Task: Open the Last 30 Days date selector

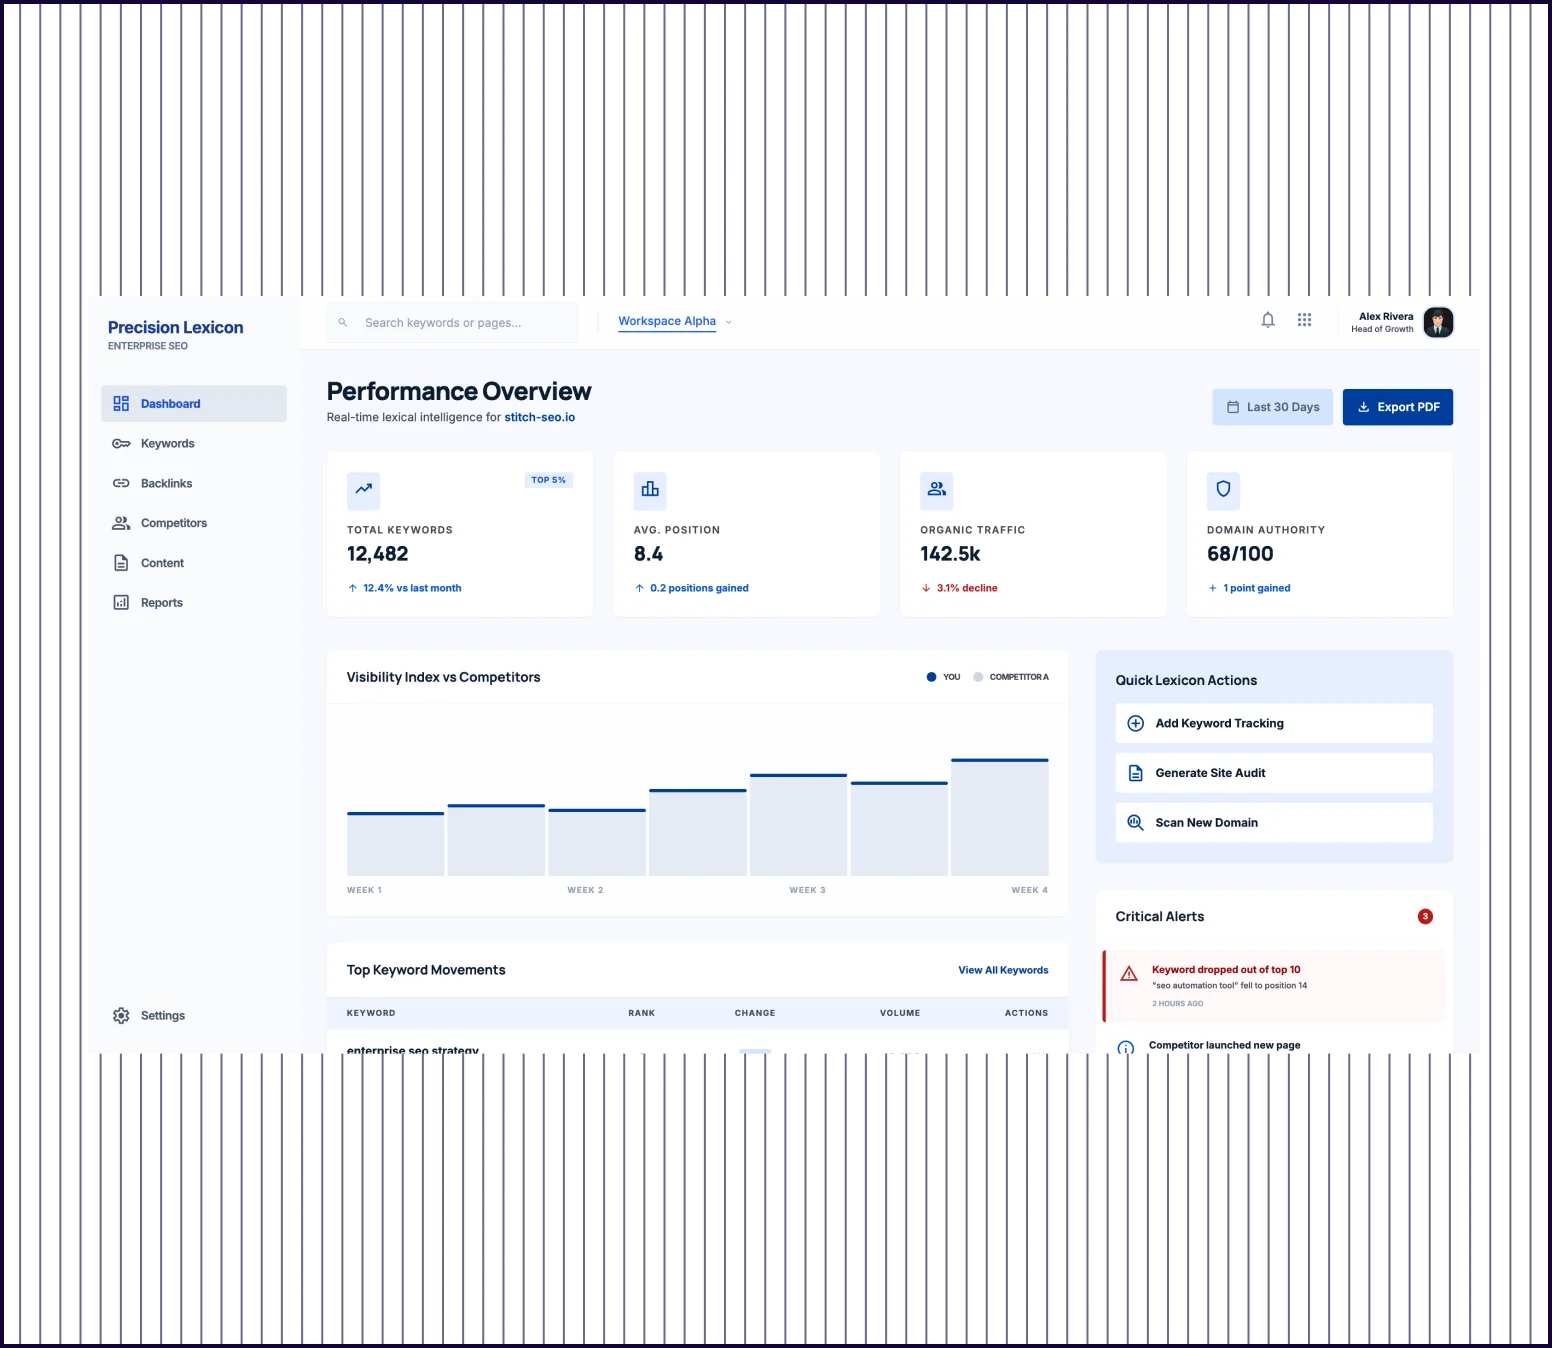Action: [x=1272, y=407]
